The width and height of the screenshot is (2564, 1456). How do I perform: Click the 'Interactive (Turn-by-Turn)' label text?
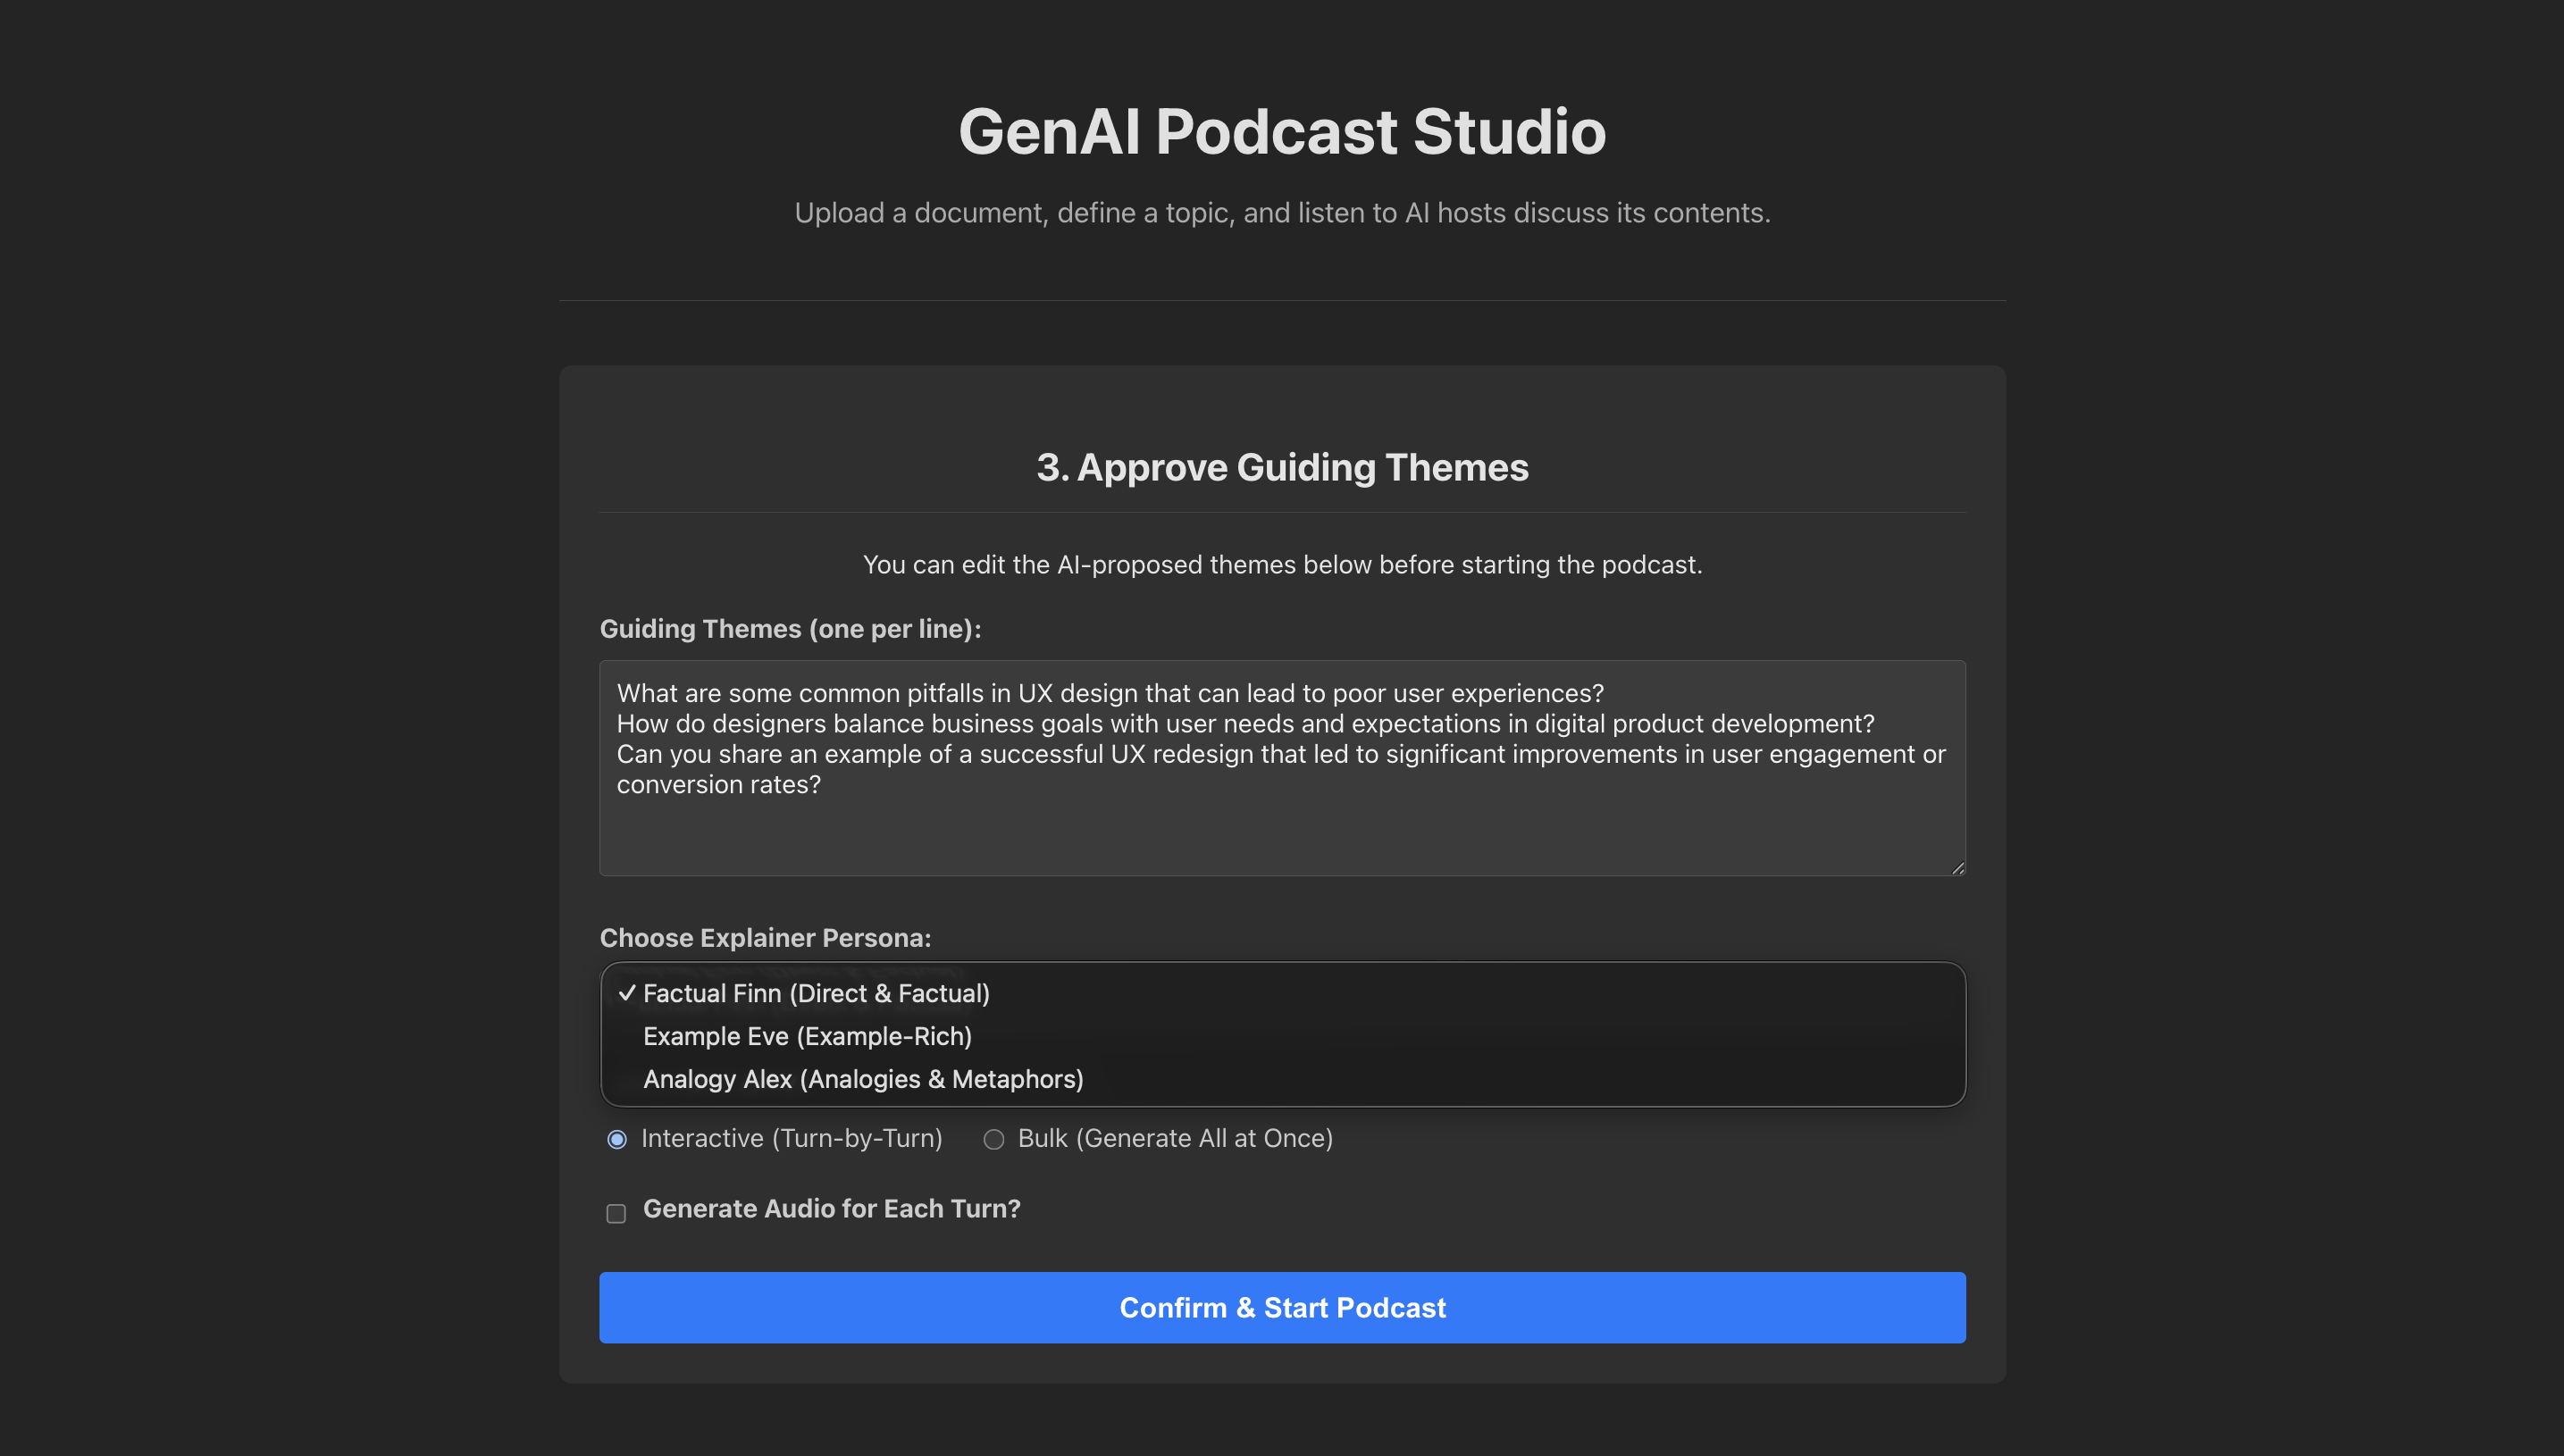pyautogui.click(x=791, y=1138)
